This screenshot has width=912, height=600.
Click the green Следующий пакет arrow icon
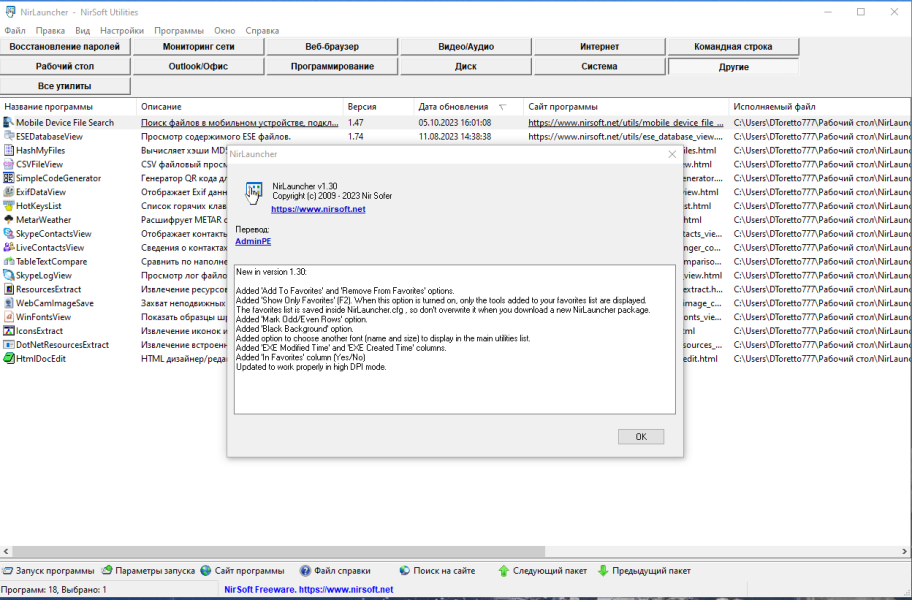[504, 571]
